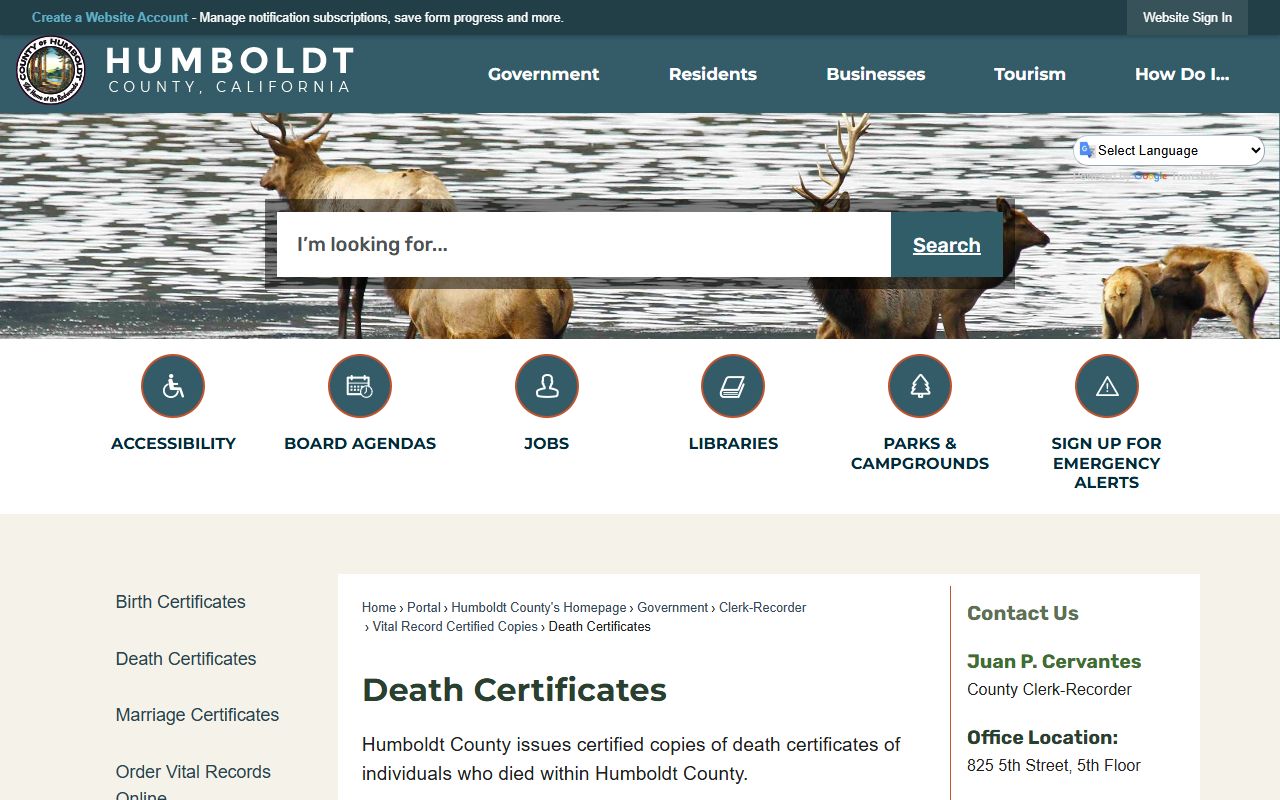Open the Board Agendas calendar icon
1280x800 pixels.
point(360,386)
